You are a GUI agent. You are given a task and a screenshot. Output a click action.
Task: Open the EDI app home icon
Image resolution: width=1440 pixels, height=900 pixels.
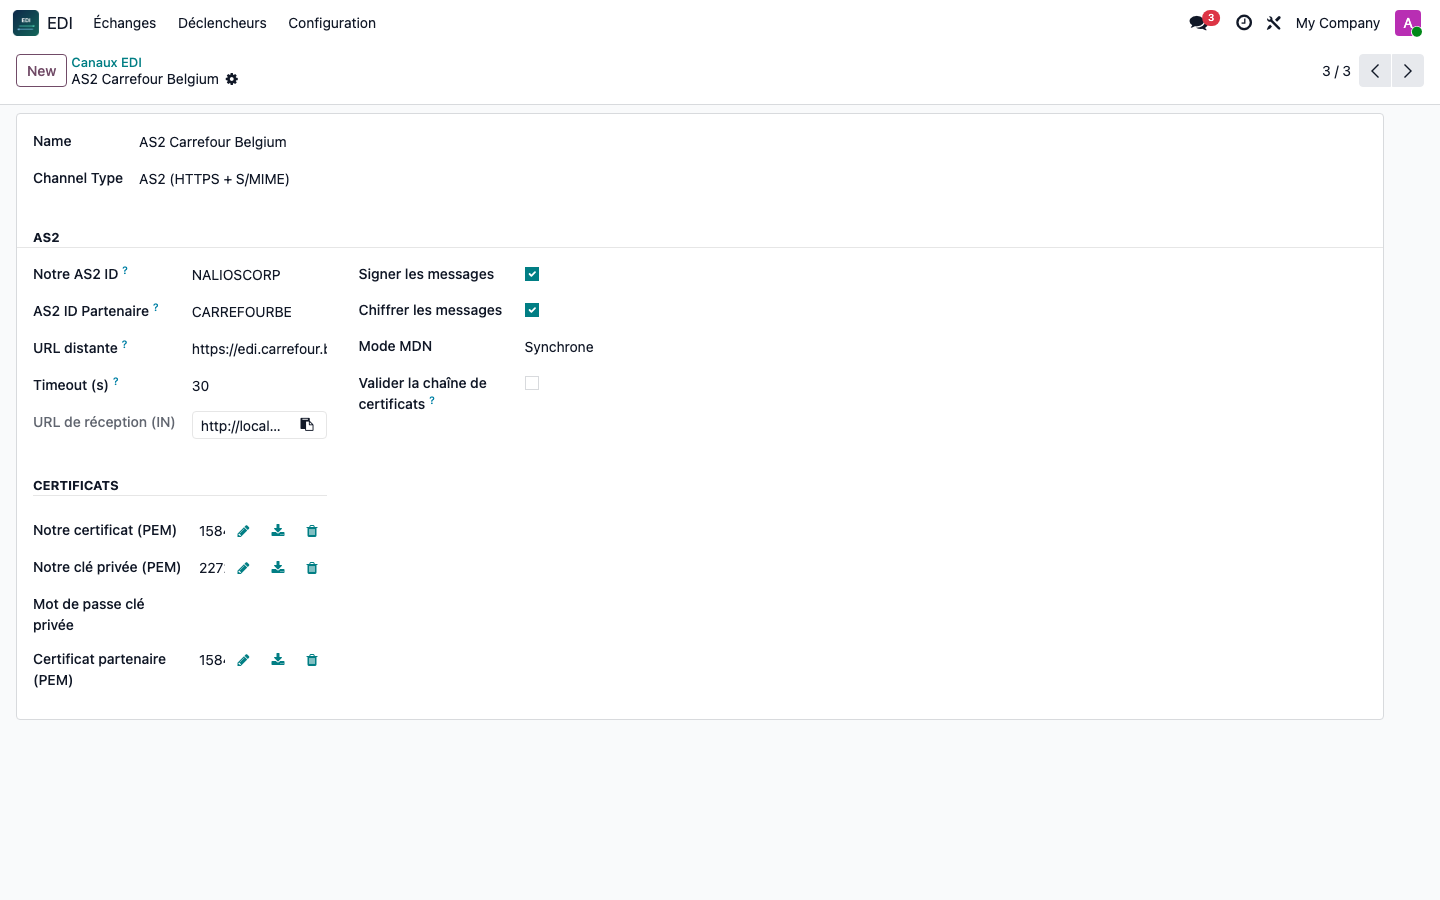tap(26, 23)
